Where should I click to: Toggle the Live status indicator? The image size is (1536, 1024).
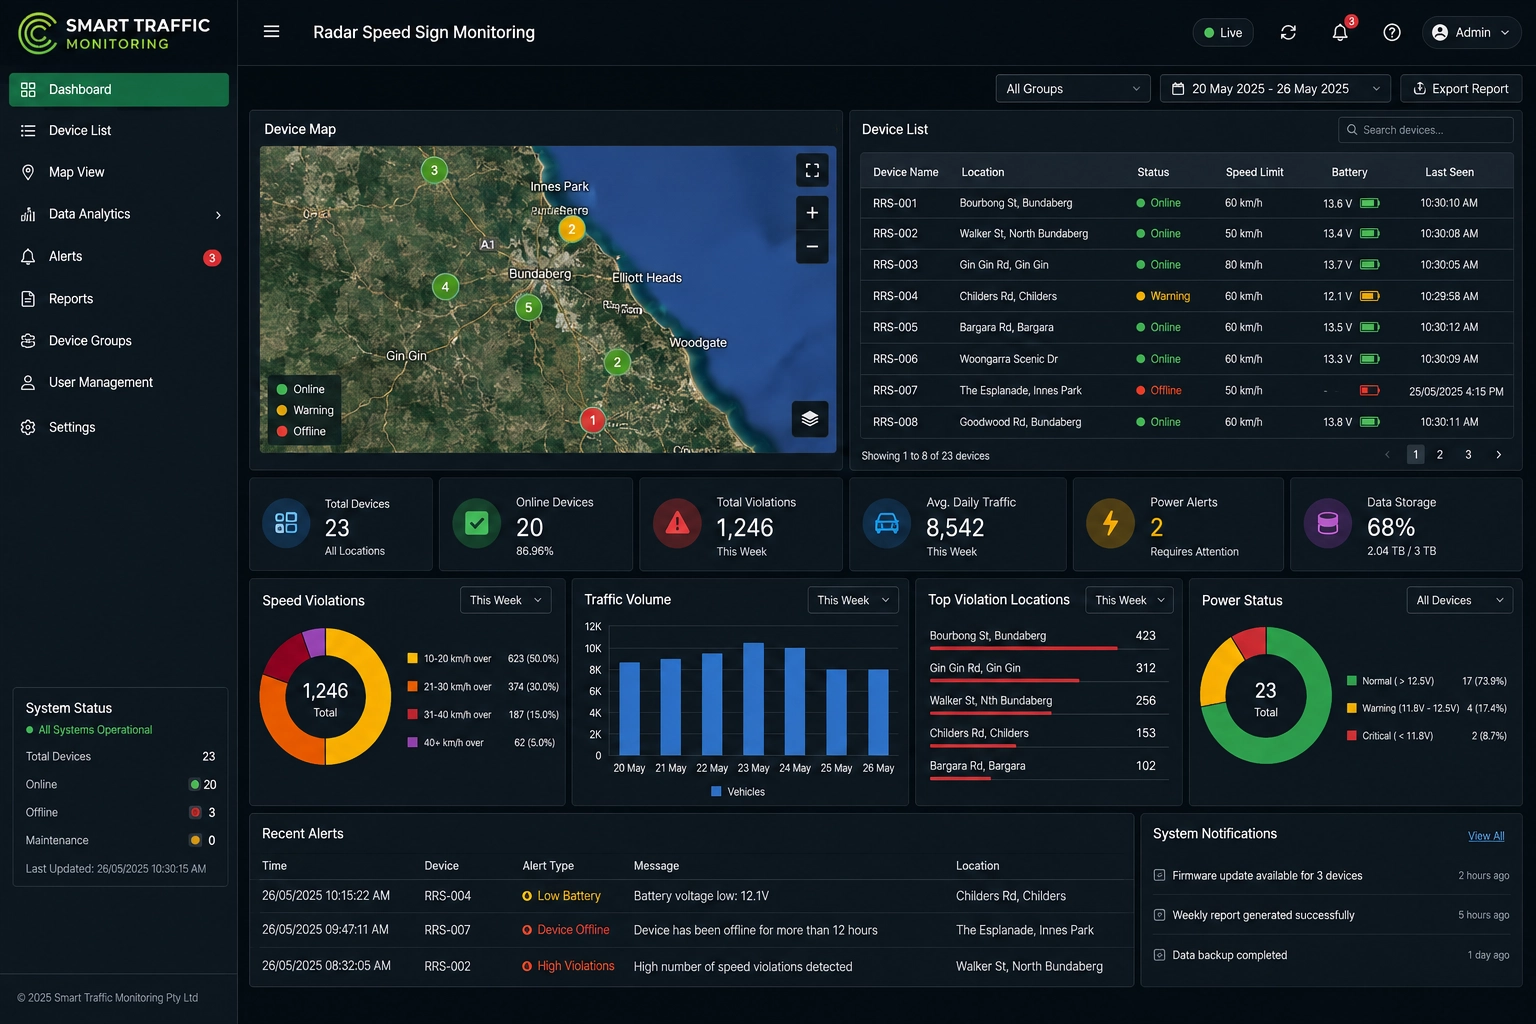coord(1223,33)
